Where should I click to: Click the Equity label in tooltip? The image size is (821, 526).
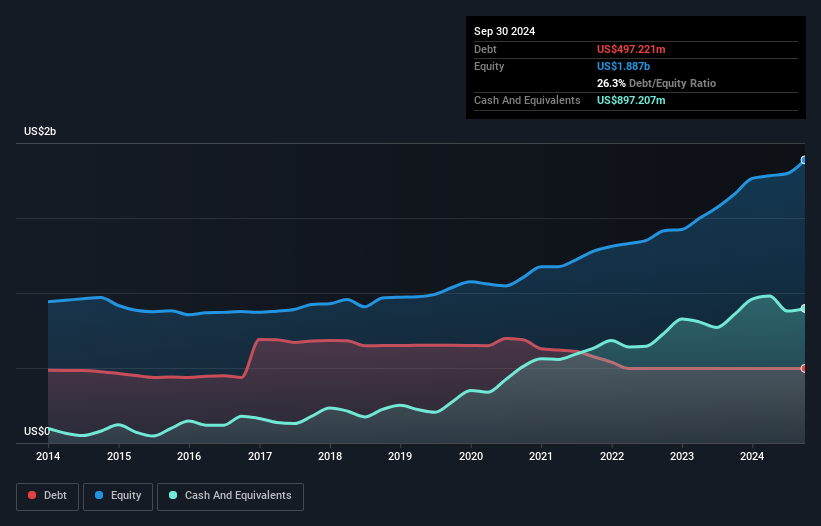(489, 66)
